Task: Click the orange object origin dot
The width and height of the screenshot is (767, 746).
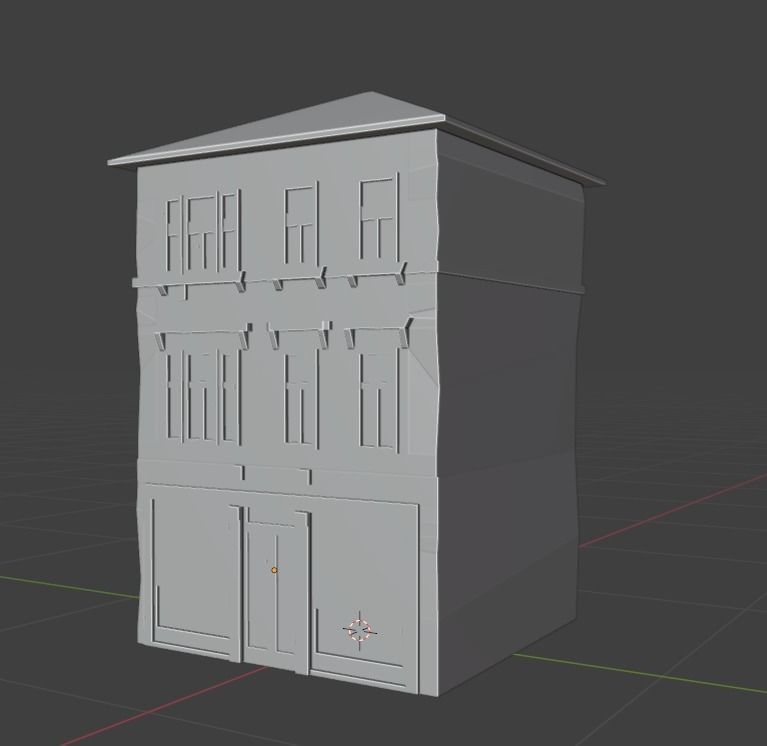Action: [274, 570]
